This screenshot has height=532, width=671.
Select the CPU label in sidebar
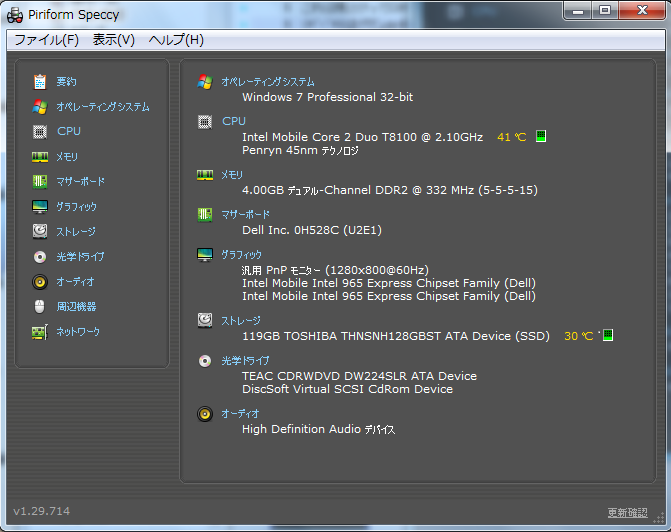point(69,131)
